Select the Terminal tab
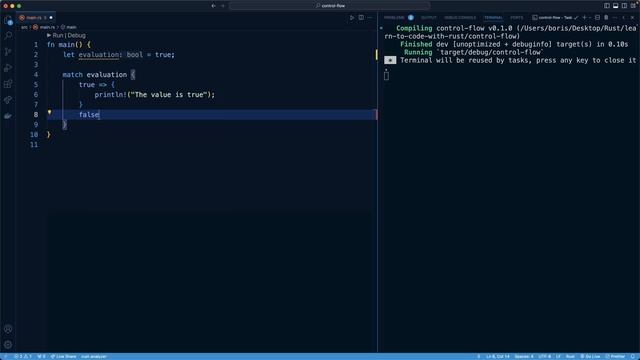This screenshot has height=360, width=640. click(493, 18)
